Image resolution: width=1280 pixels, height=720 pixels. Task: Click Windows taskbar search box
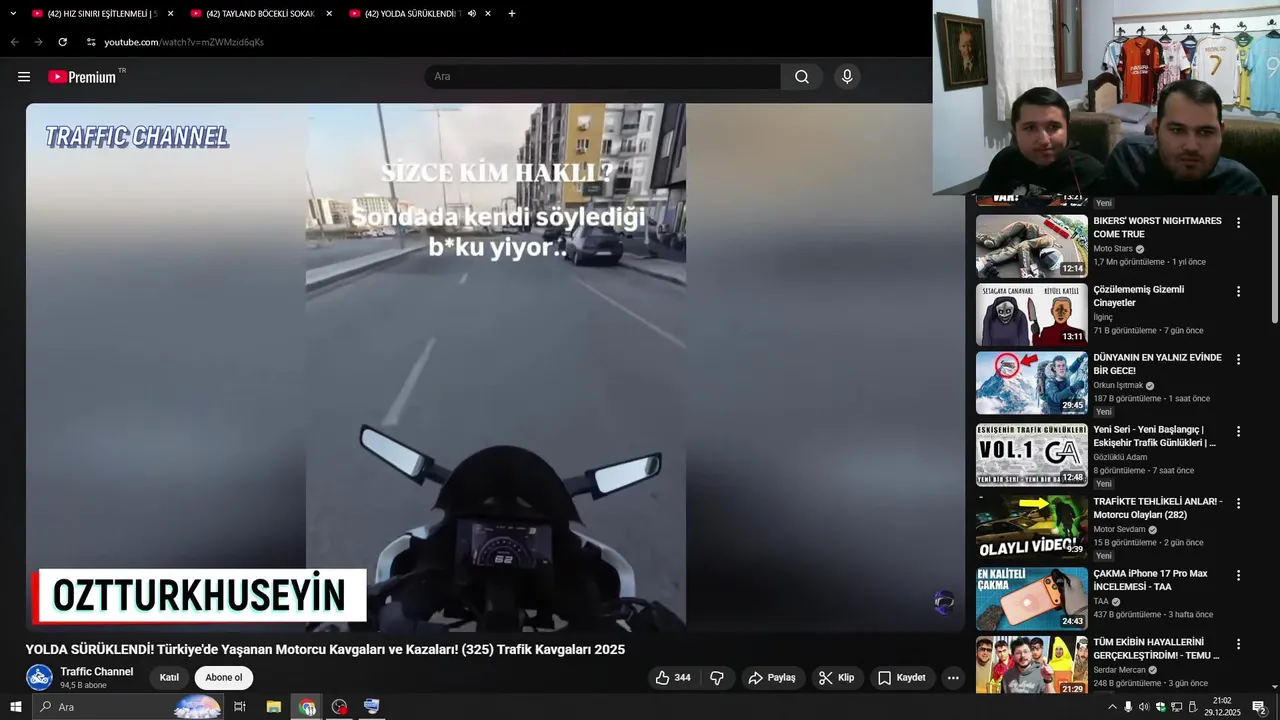pos(128,707)
